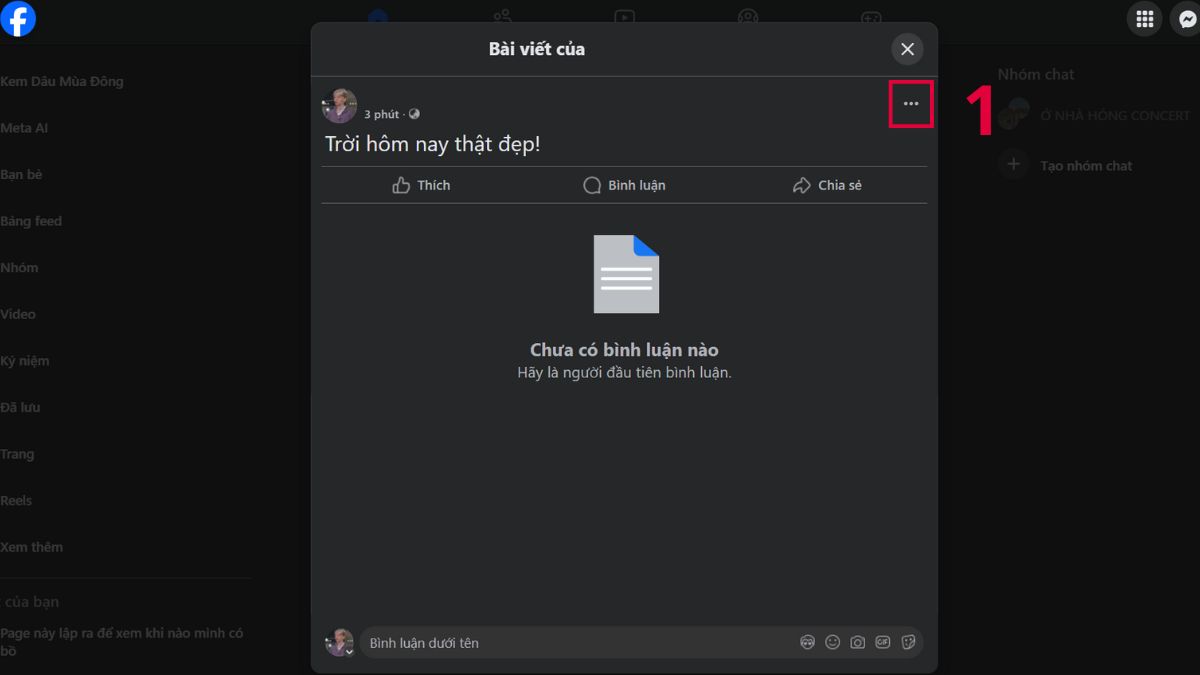Open Bạn bè in sidebar
The width and height of the screenshot is (1200, 675).
coord(21,174)
